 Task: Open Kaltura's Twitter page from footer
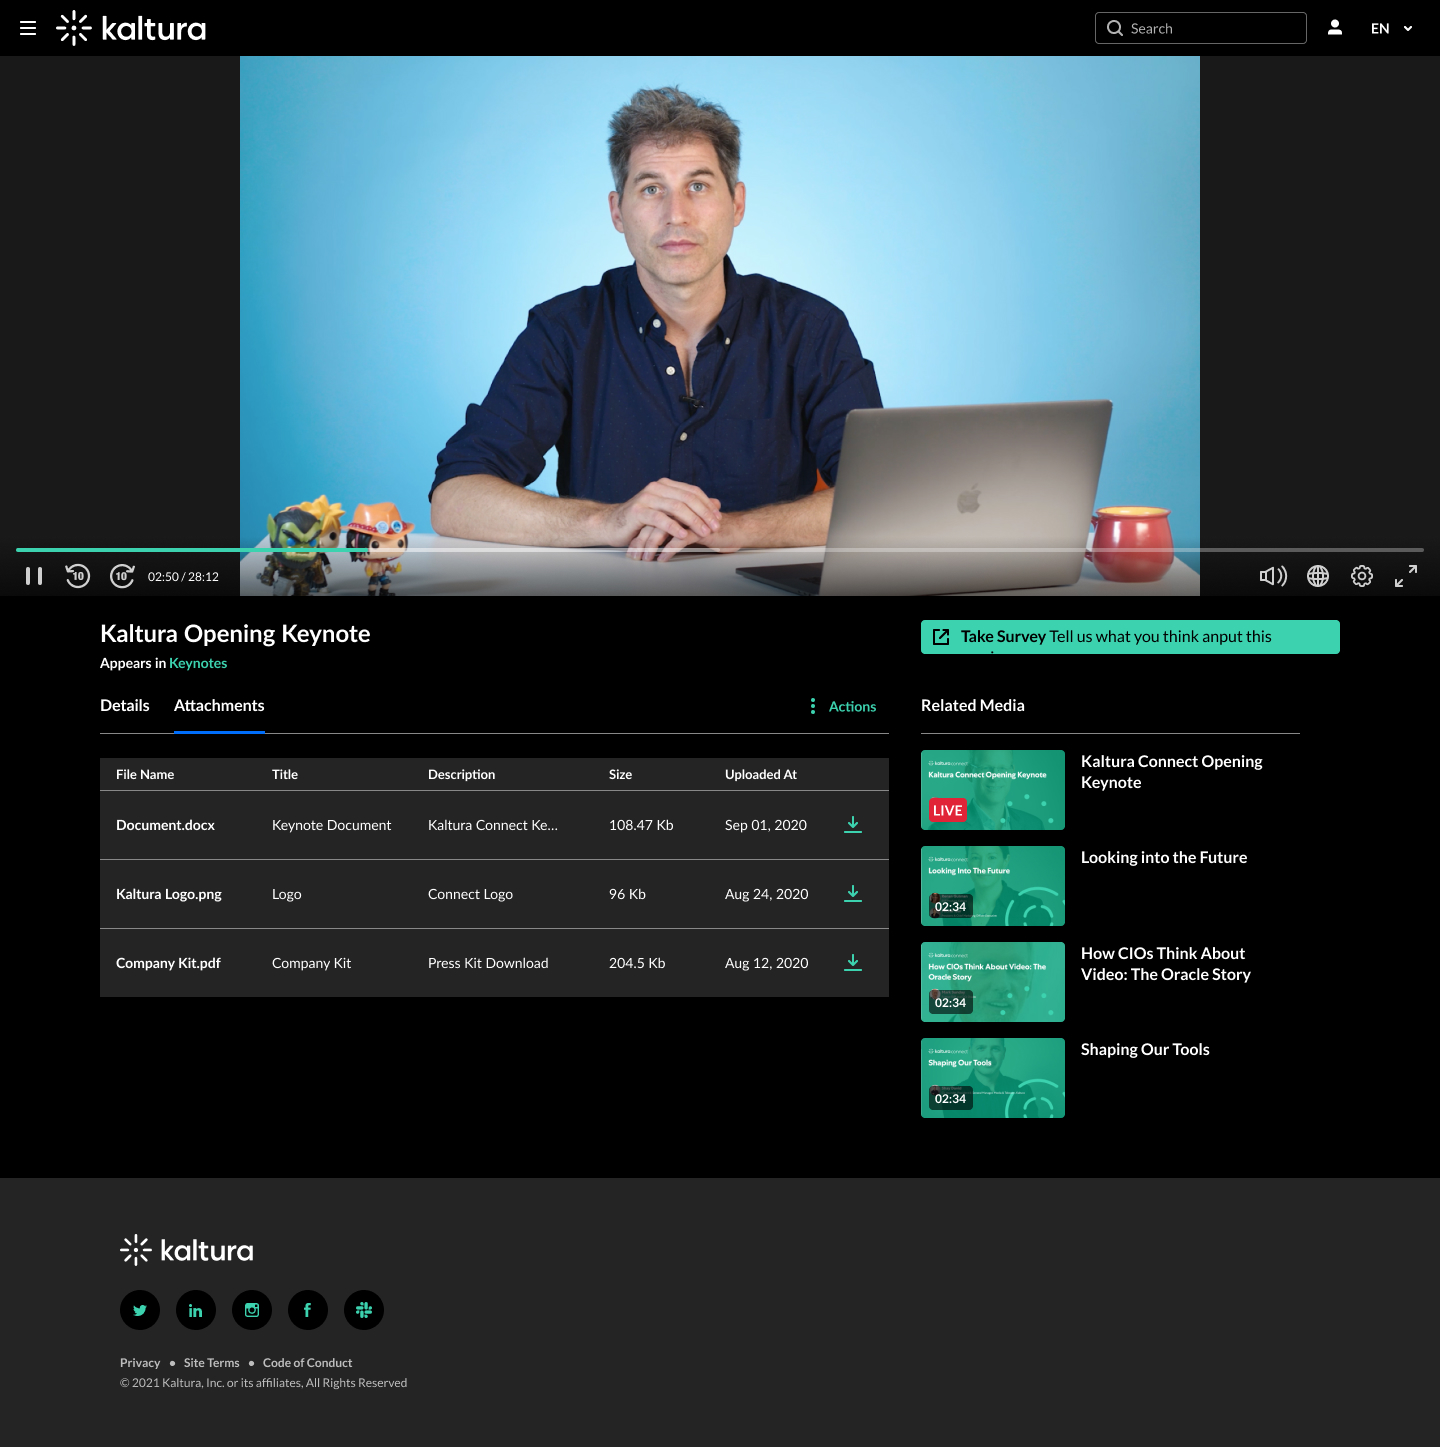tap(140, 1310)
